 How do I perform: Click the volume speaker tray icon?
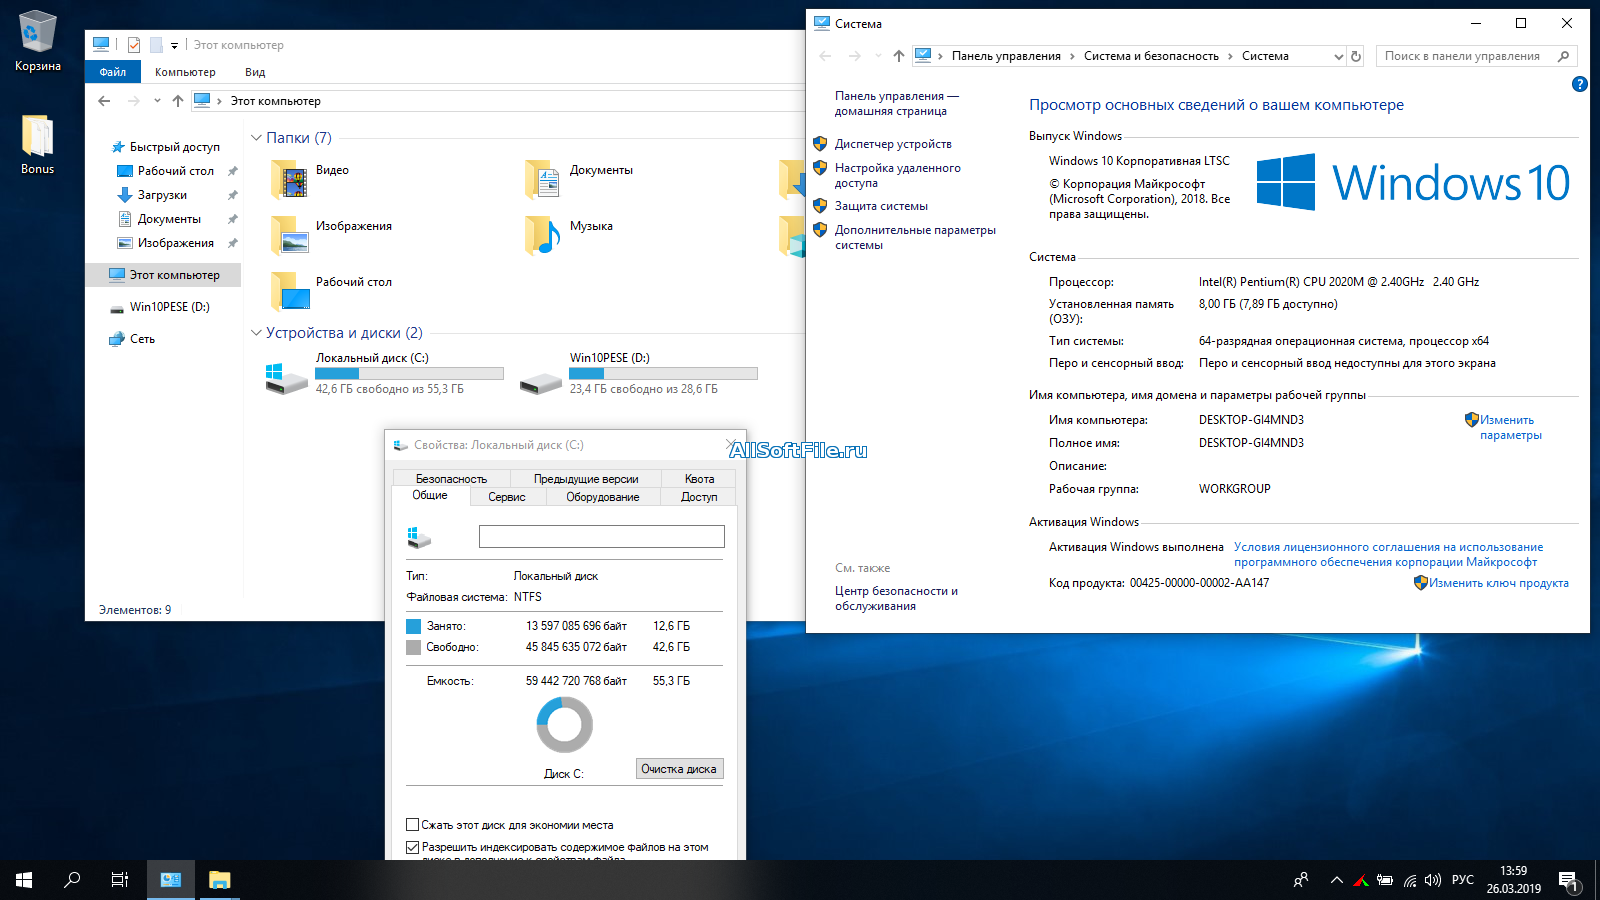point(1433,880)
